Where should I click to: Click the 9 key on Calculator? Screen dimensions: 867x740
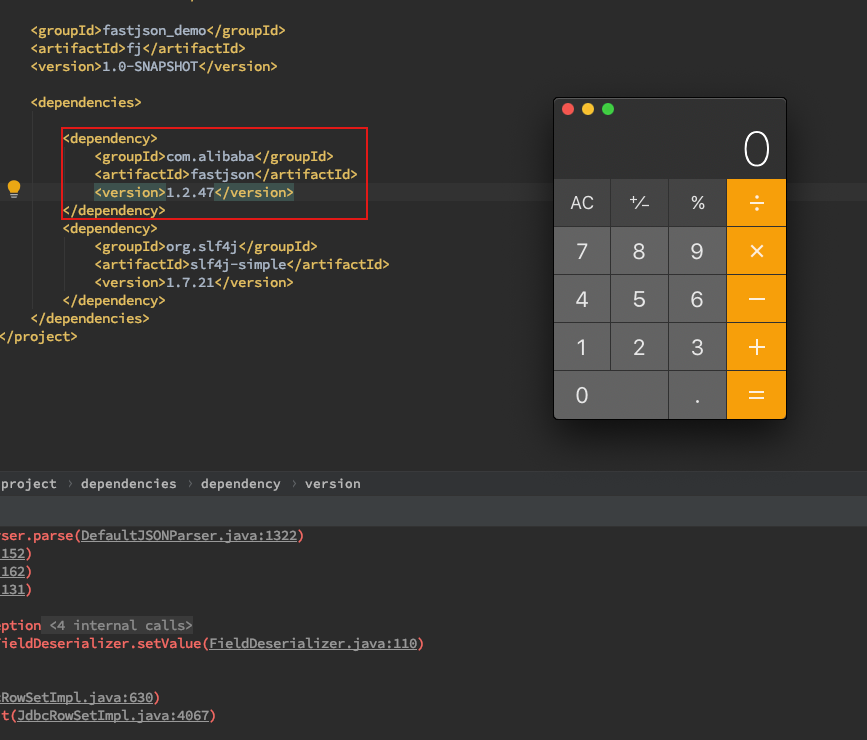(x=698, y=251)
